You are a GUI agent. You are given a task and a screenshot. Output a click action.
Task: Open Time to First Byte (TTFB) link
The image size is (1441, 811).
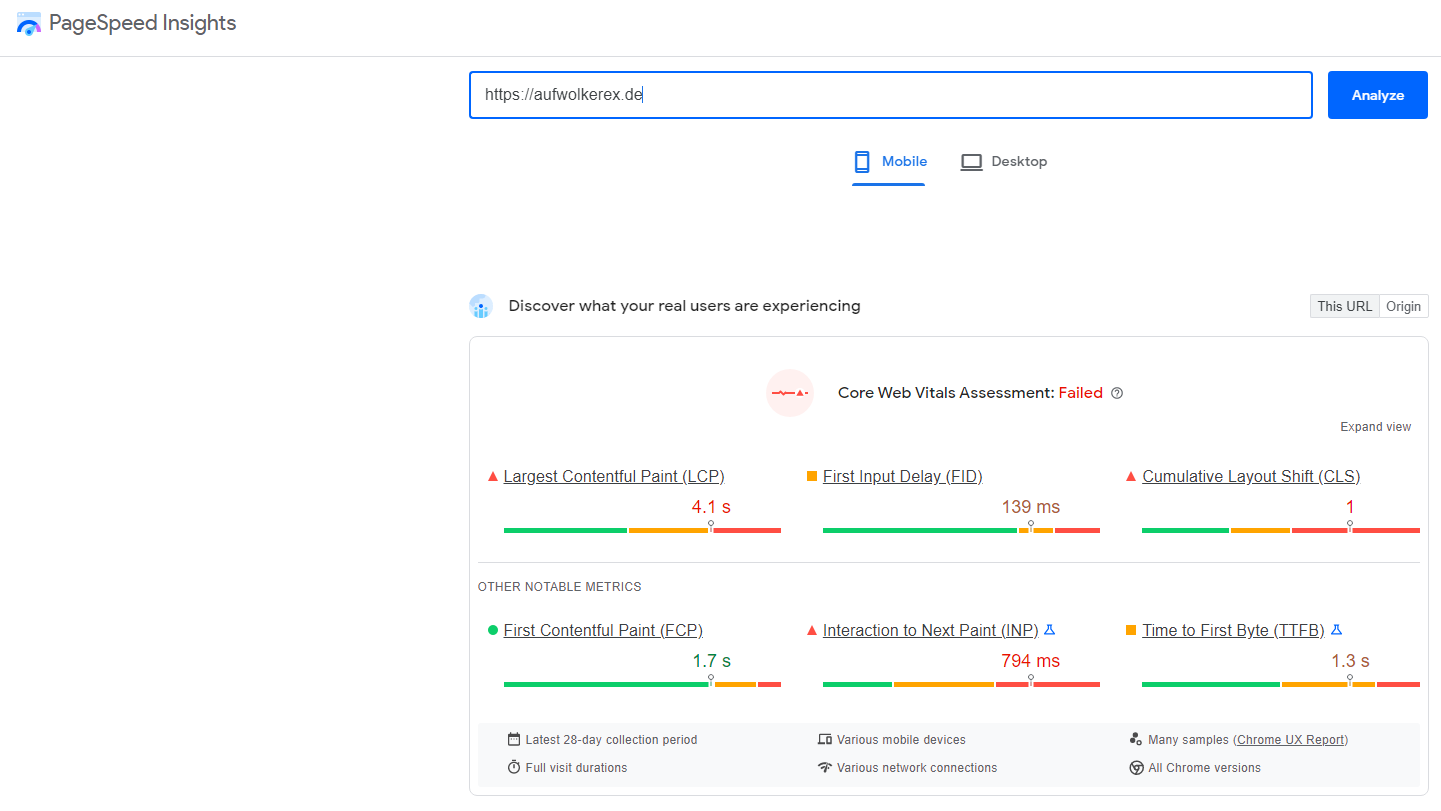[1233, 630]
